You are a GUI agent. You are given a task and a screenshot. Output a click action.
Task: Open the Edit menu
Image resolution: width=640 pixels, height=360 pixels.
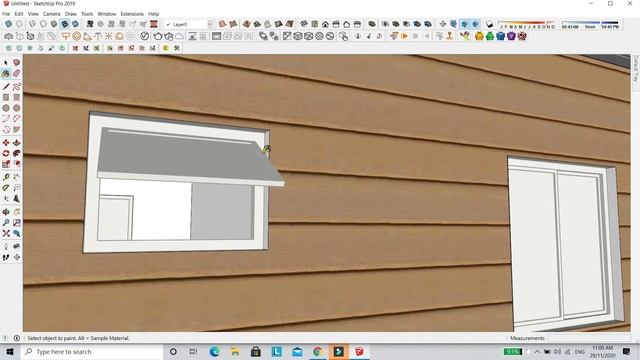[x=19, y=14]
